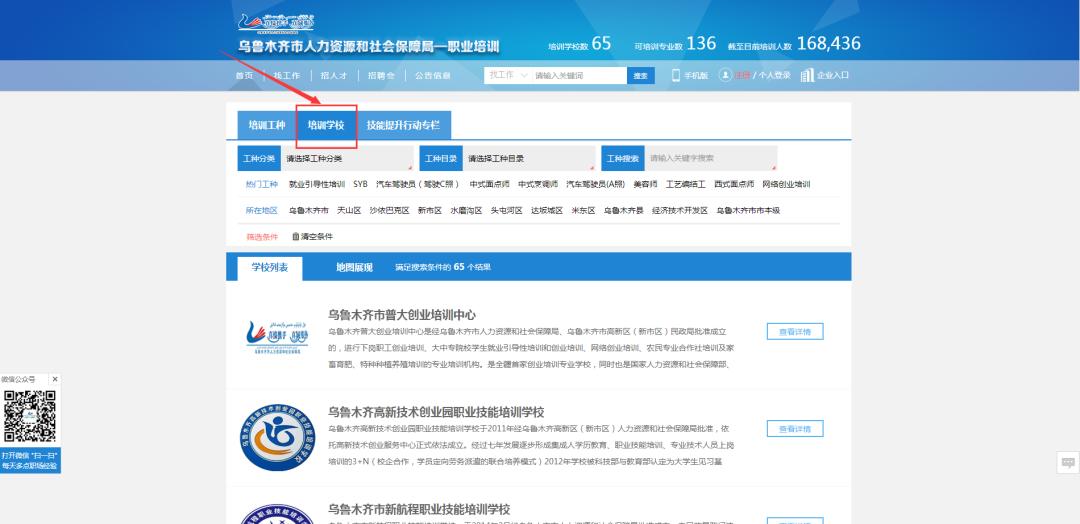
Task: Focus the 工种搜索 keyword input
Action: pyautogui.click(x=711, y=158)
